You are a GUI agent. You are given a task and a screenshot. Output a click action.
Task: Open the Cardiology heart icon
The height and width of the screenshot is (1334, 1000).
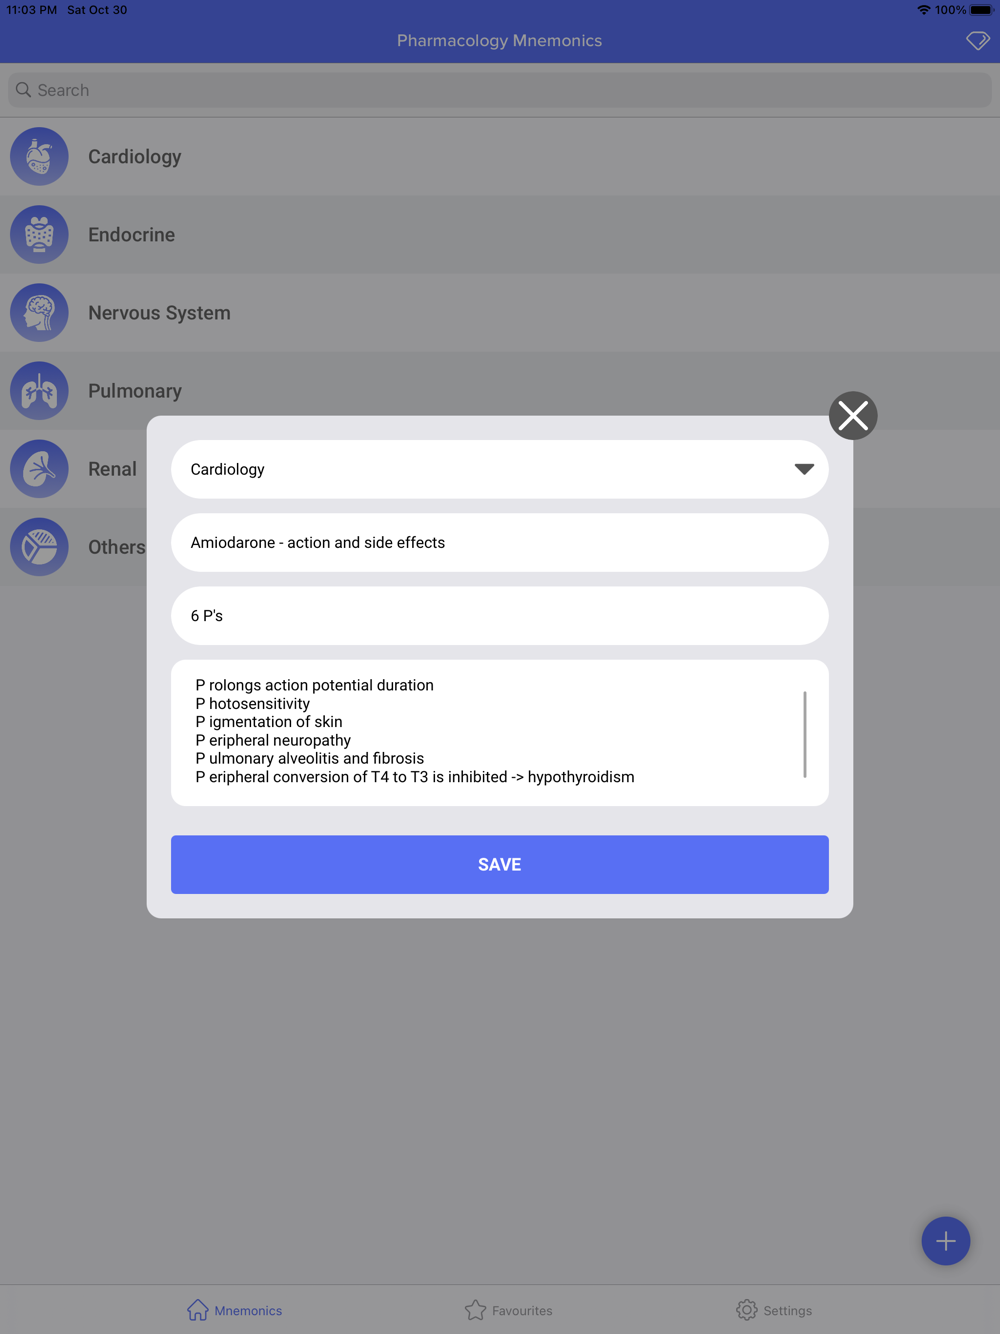click(39, 157)
